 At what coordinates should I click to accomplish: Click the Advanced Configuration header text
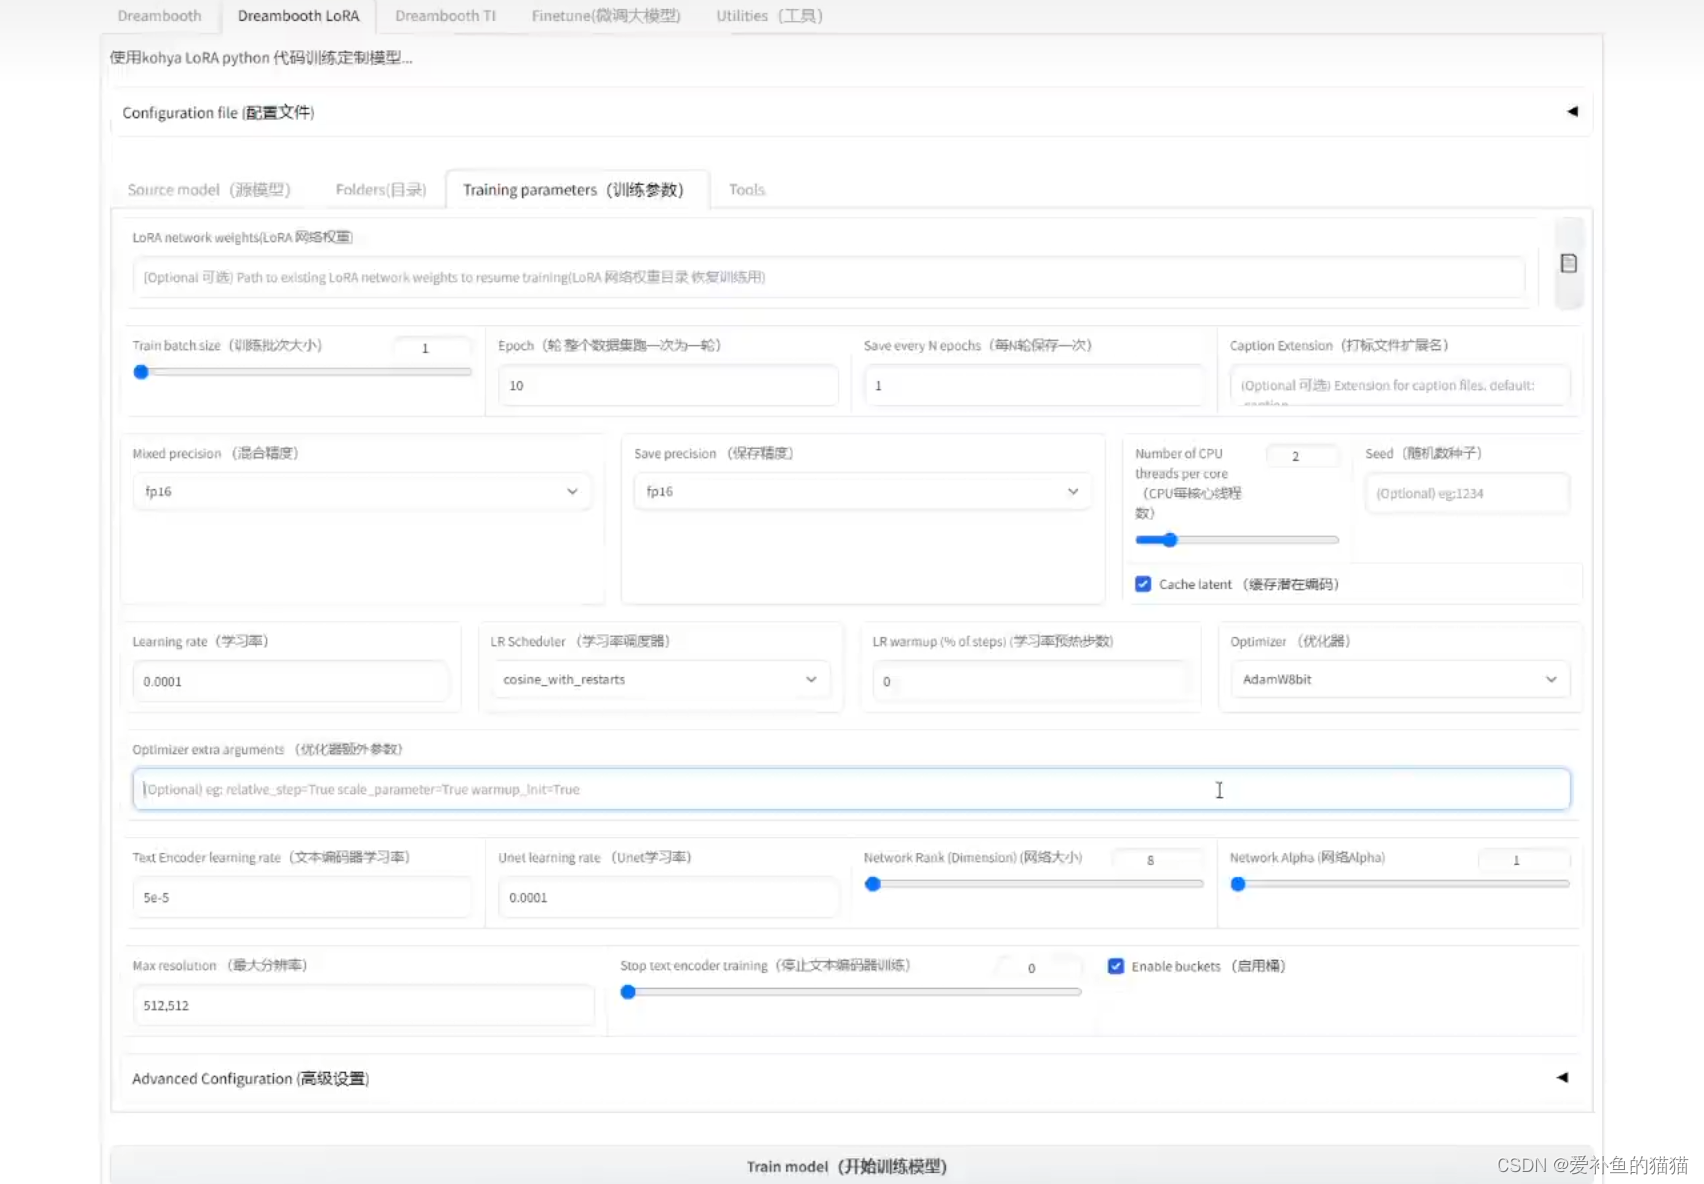[x=250, y=1079]
